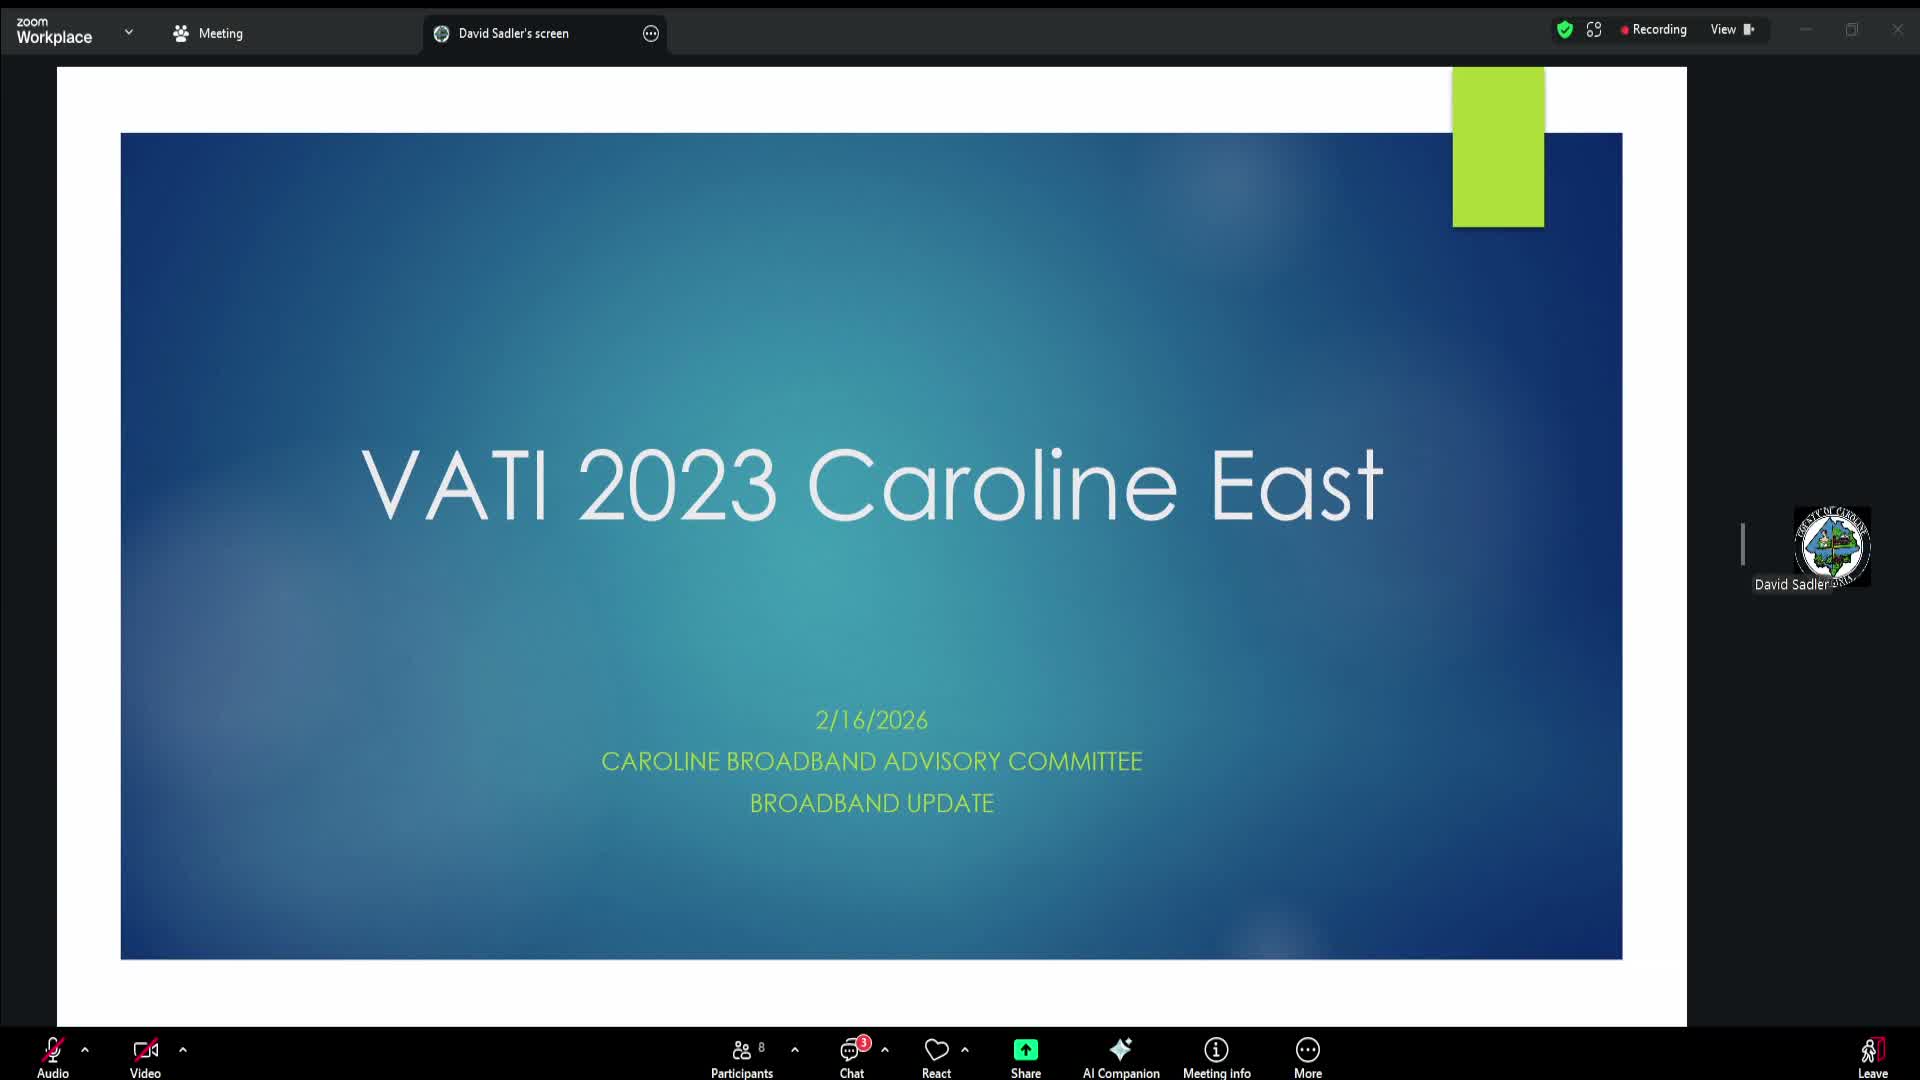Switch to the Meeting tab
Viewport: 1920px width, 1080px height.
point(208,33)
